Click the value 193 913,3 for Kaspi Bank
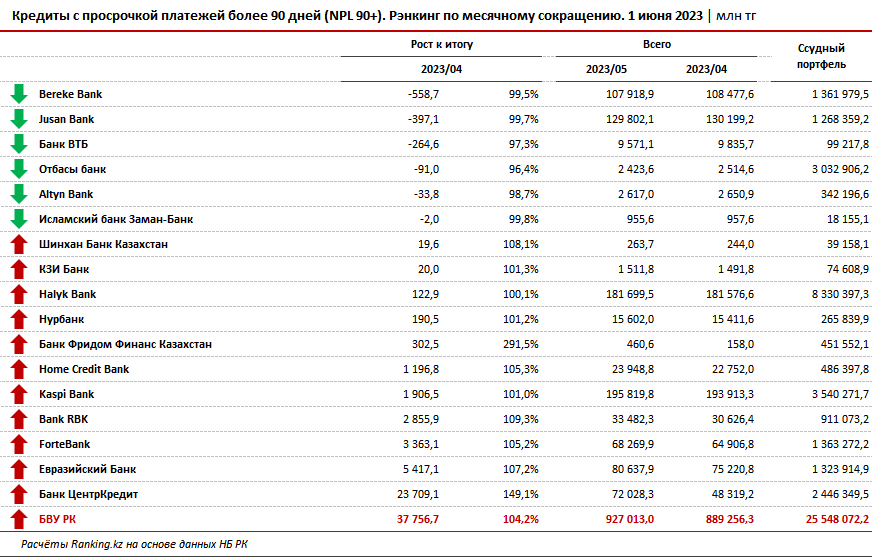Image resolution: width=872 pixels, height=557 pixels. coord(730,394)
